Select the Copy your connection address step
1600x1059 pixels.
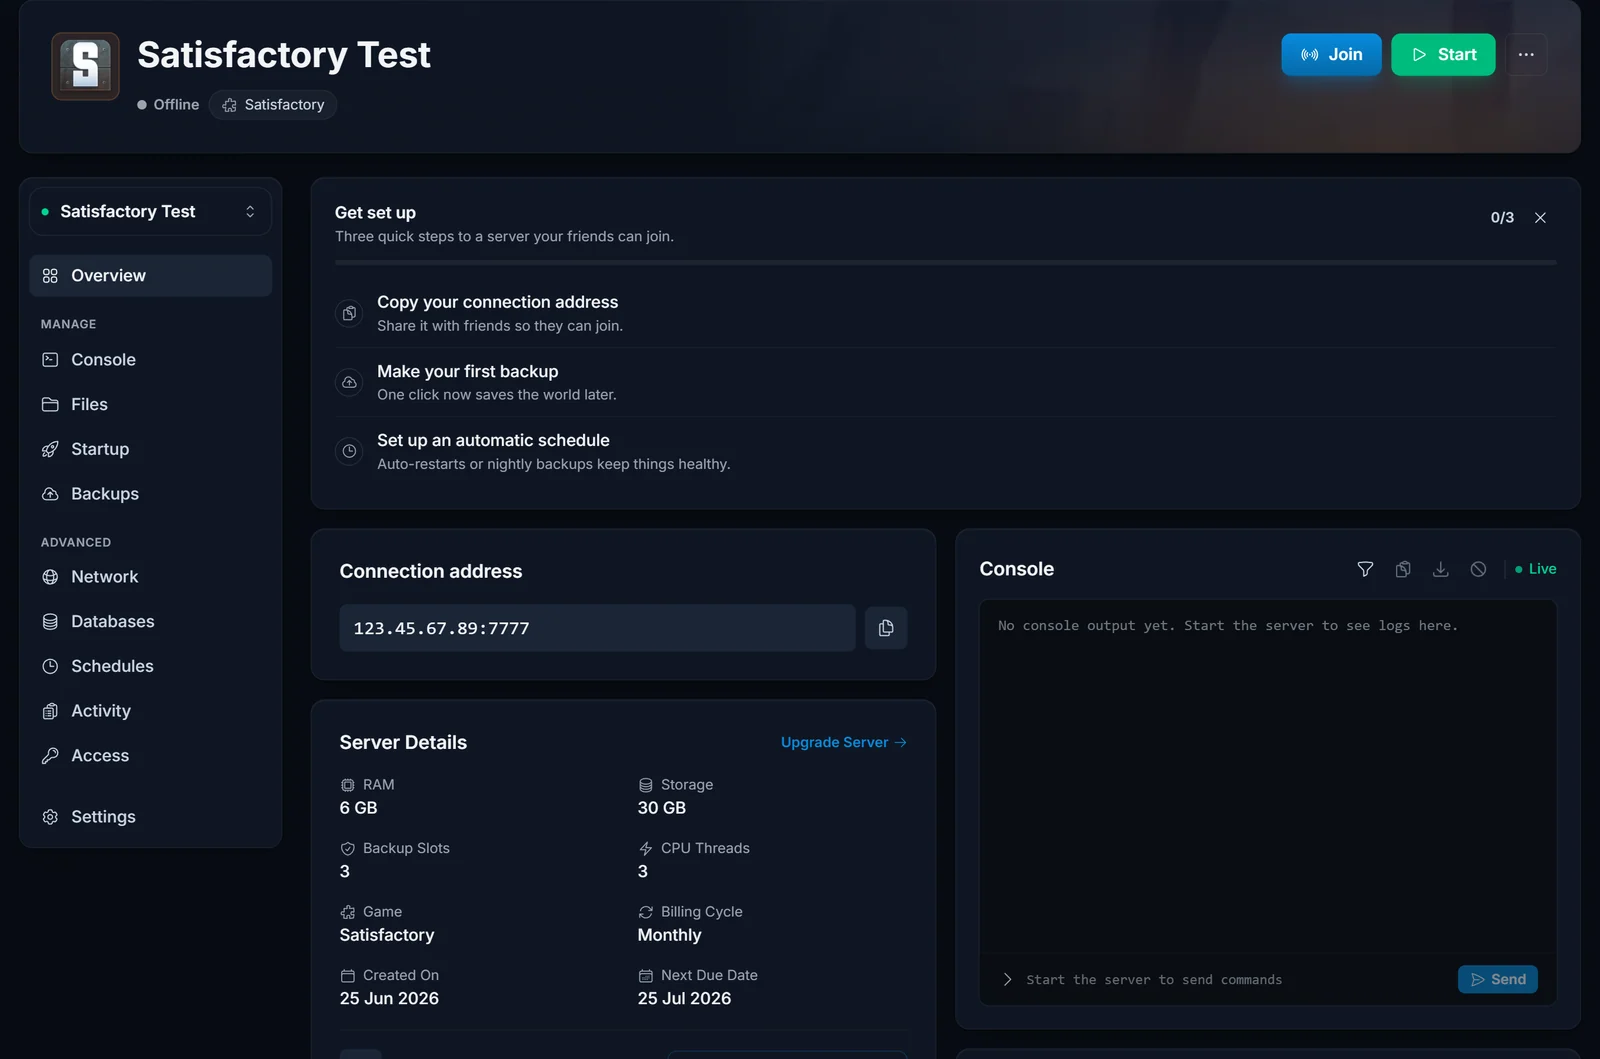pyautogui.click(x=945, y=313)
